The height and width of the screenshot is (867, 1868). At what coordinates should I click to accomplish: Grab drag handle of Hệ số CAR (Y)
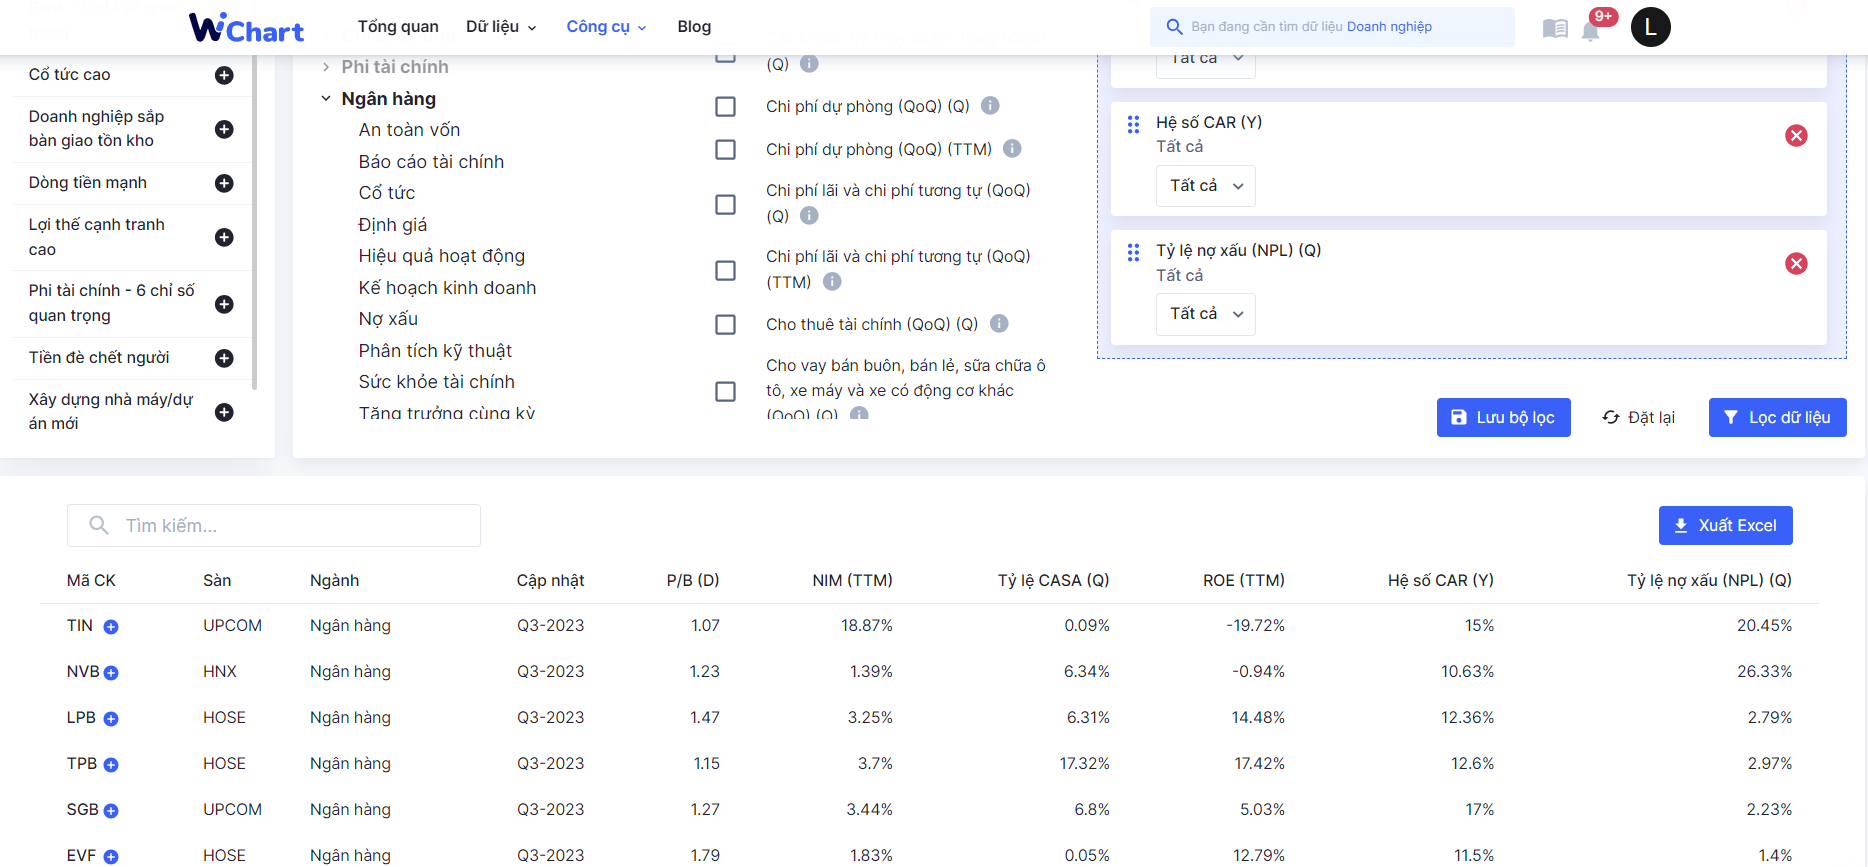[1133, 124]
